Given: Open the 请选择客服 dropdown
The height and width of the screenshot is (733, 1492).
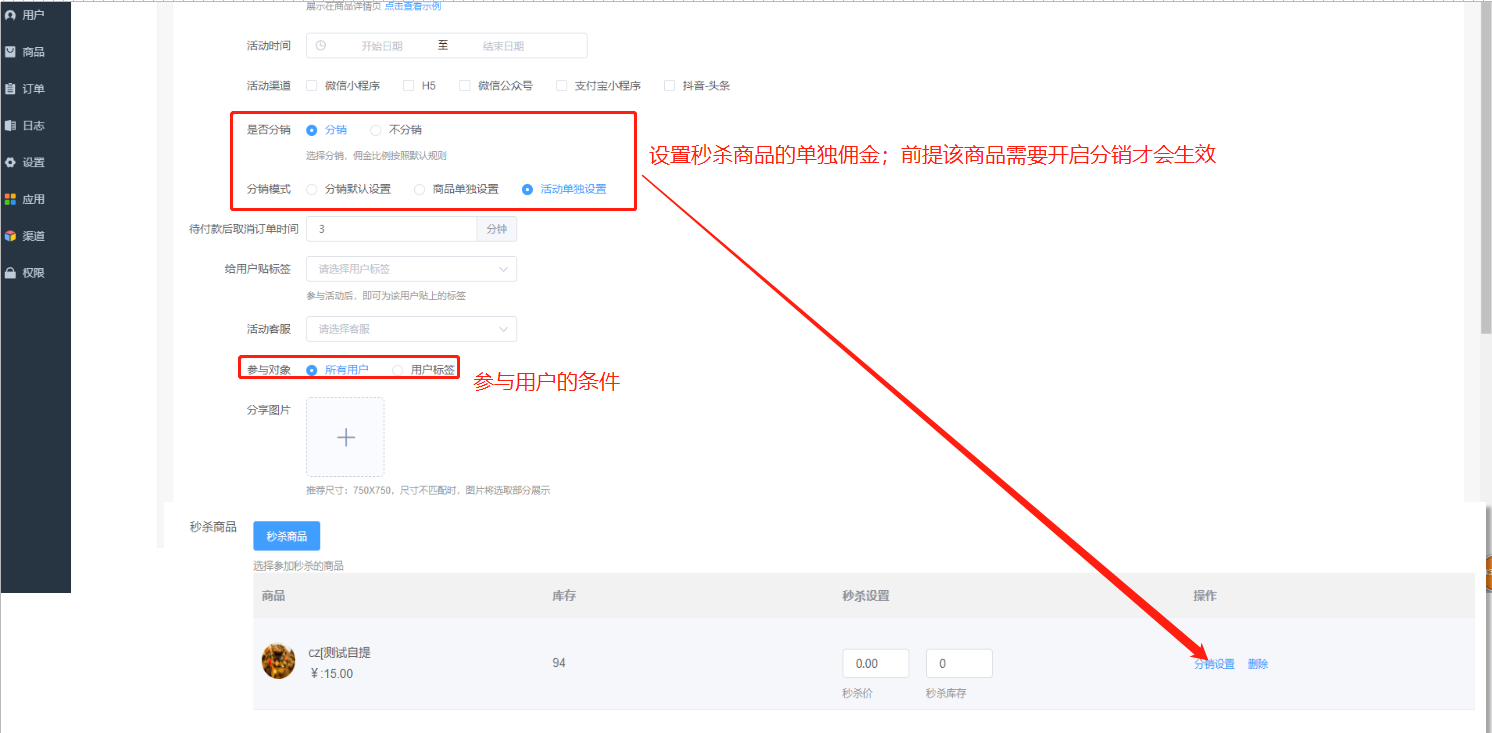Looking at the screenshot, I should pyautogui.click(x=411, y=329).
